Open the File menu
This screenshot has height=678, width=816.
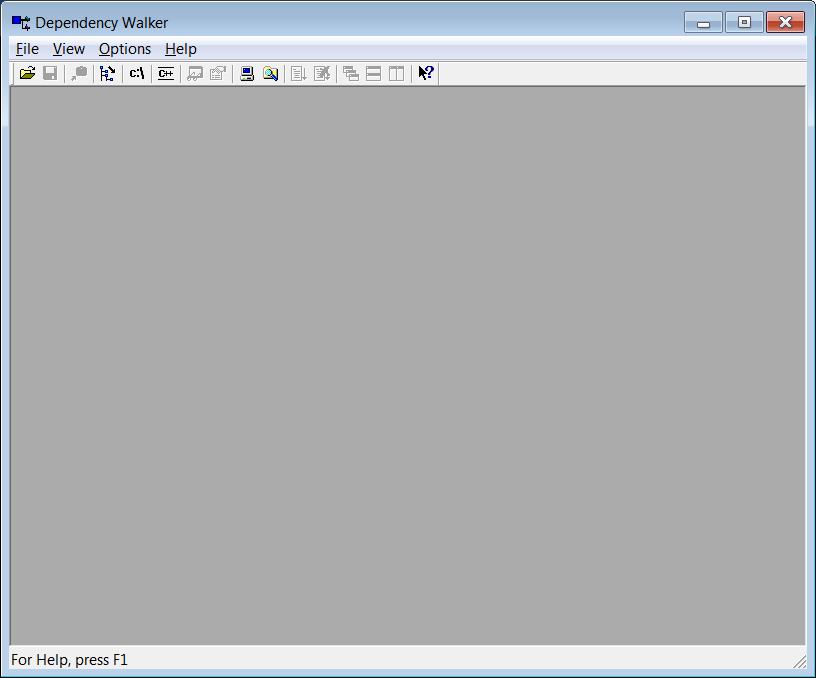tap(27, 49)
